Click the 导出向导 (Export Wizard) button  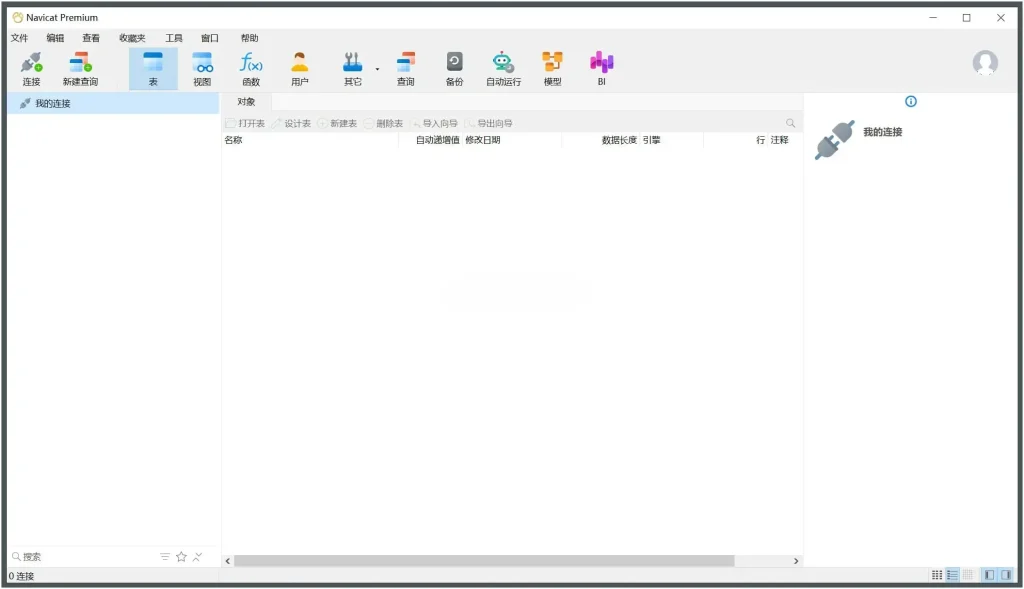point(489,123)
